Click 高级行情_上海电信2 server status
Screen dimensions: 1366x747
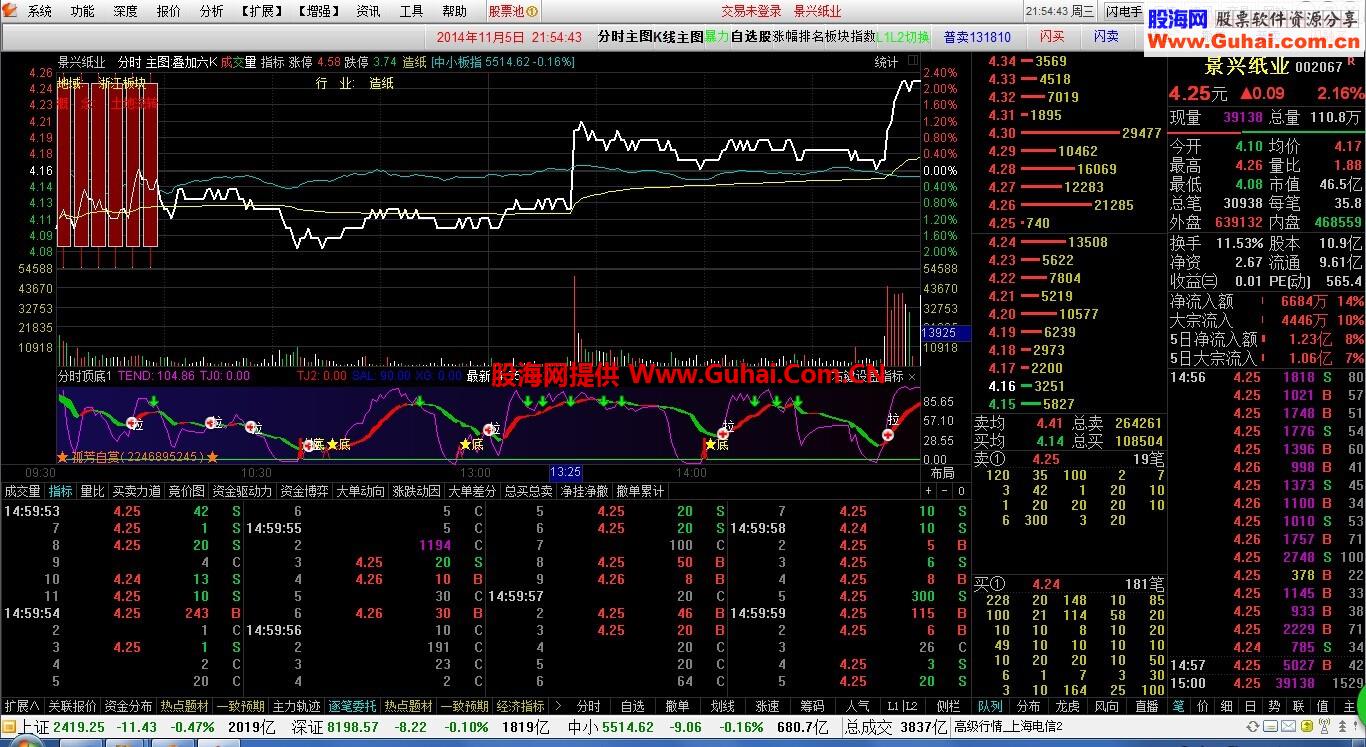1008,727
